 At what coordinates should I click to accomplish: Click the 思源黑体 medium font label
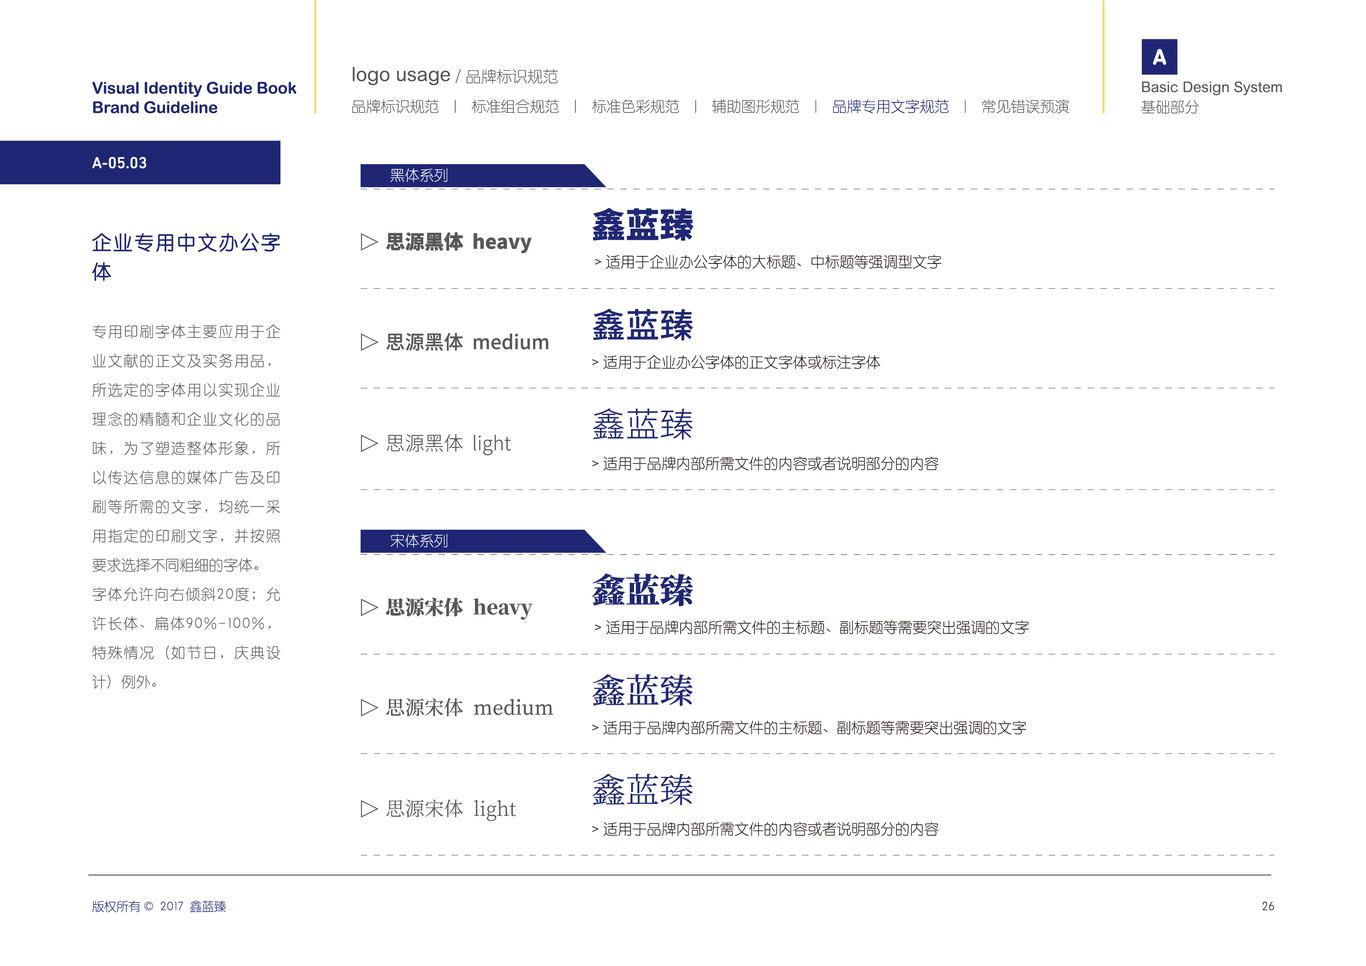coord(468,342)
